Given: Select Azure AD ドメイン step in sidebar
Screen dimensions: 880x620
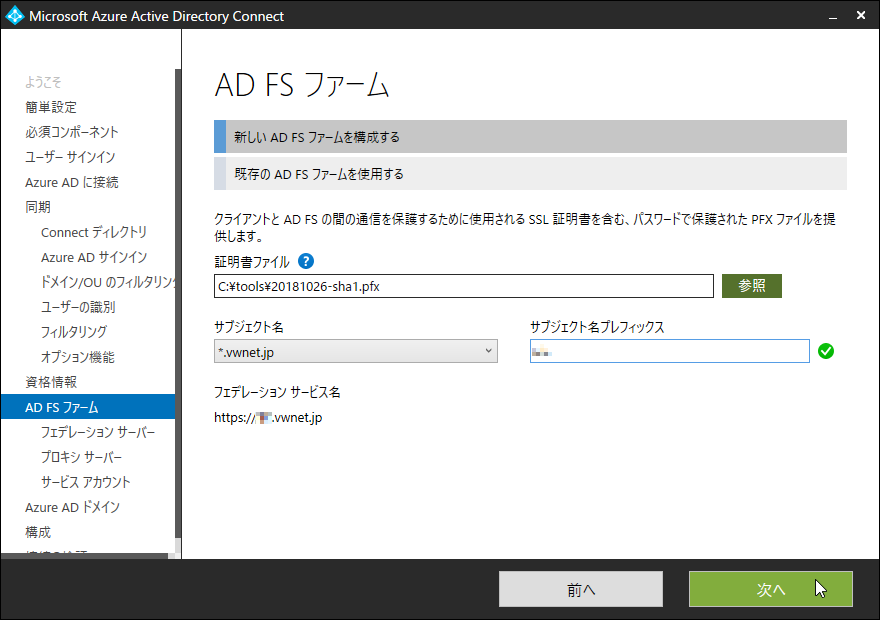Looking at the screenshot, I should [72, 507].
